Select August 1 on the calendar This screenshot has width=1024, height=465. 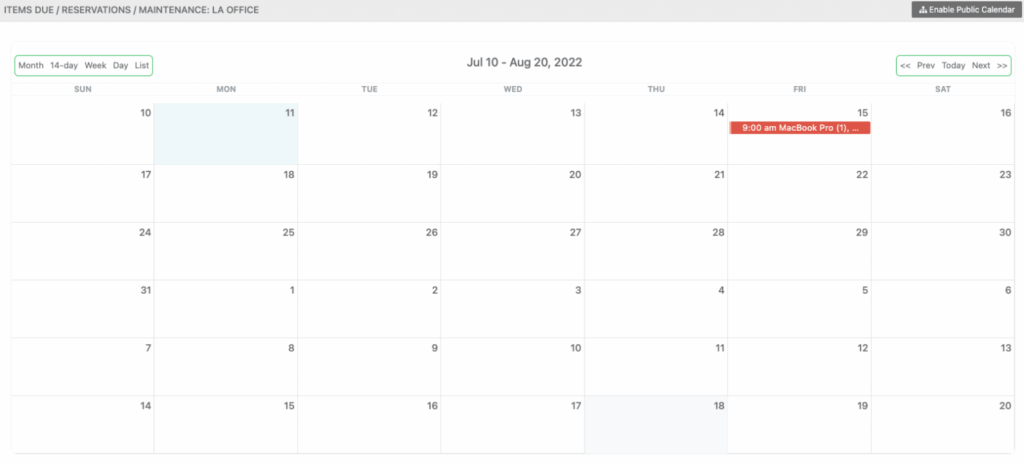point(226,308)
